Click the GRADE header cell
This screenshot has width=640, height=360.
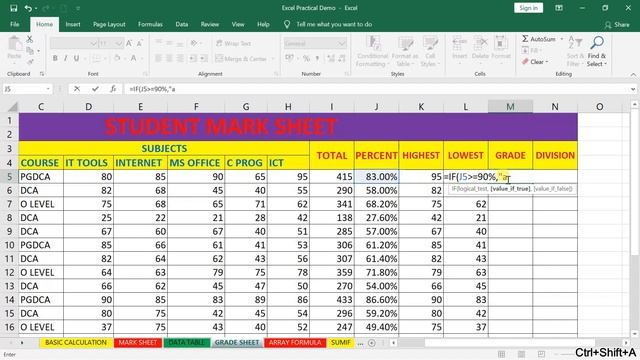point(510,155)
